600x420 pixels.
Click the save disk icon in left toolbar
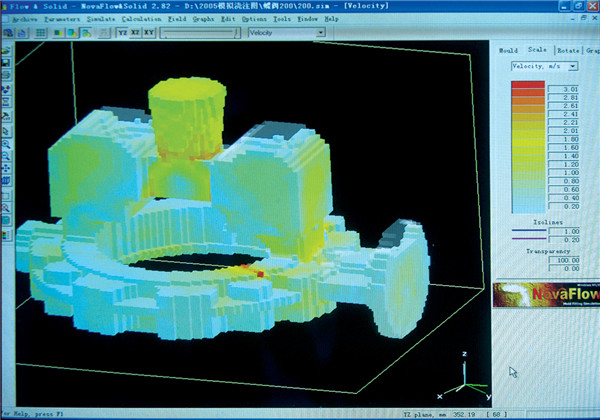6,63
